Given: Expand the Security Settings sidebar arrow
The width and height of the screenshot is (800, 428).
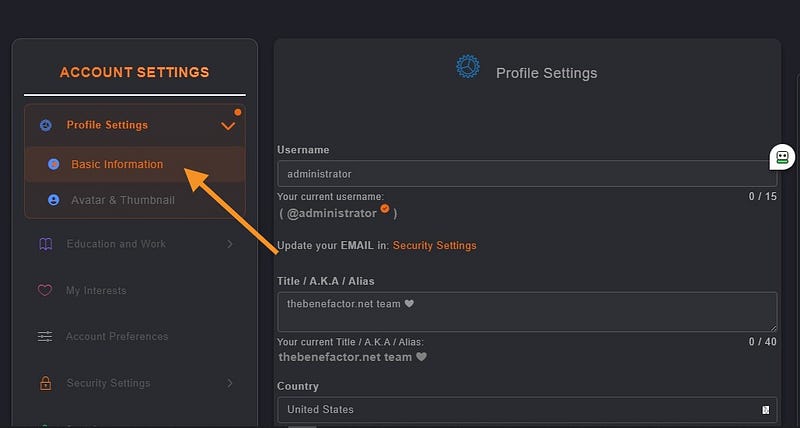Looking at the screenshot, I should point(230,383).
